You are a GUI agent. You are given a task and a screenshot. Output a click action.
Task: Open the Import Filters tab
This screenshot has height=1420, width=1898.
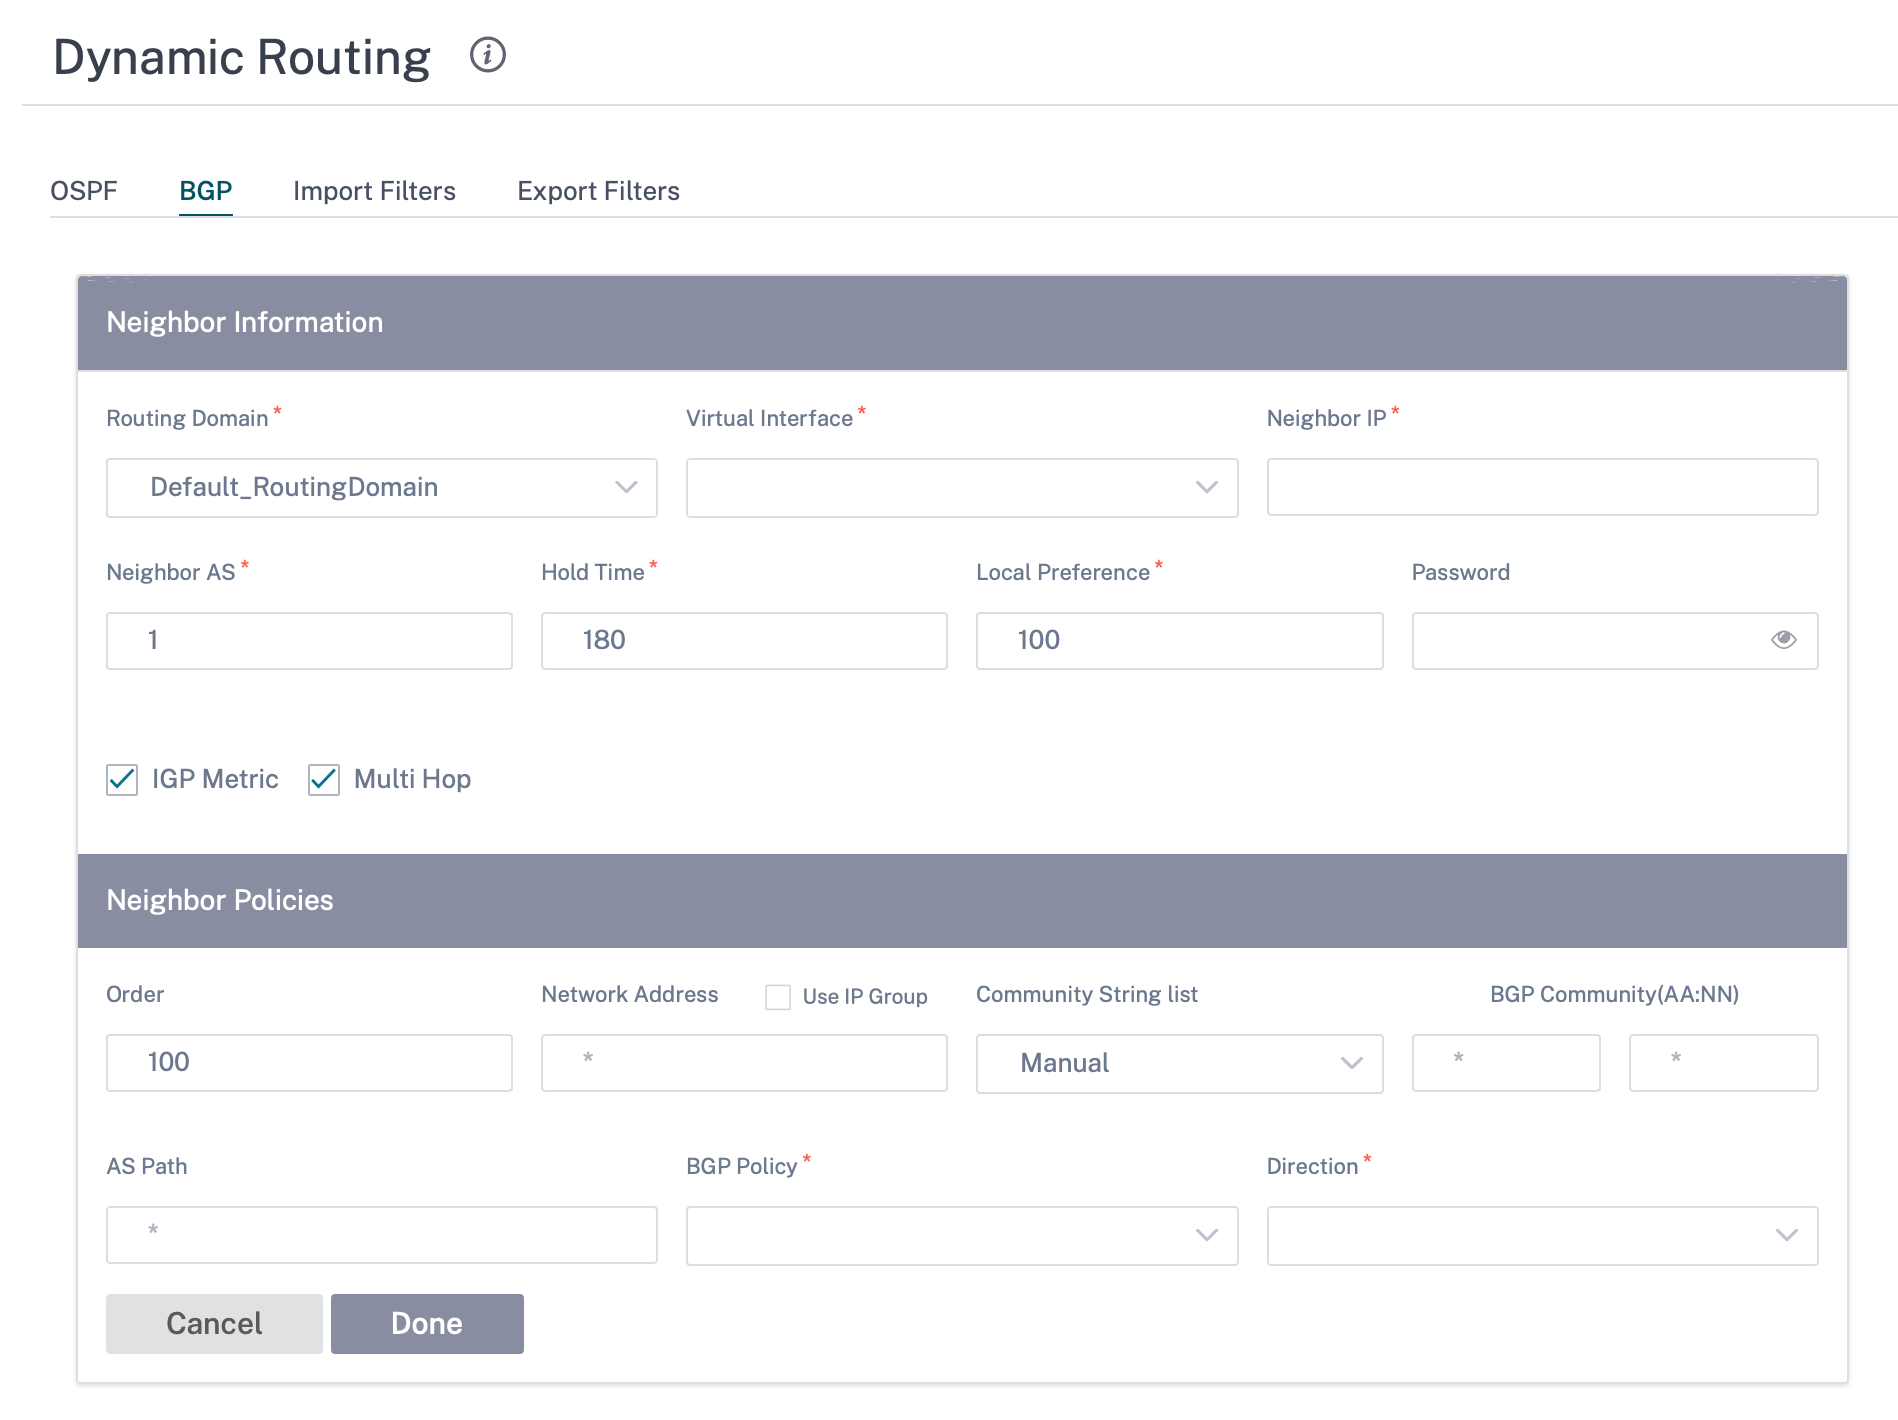(374, 191)
